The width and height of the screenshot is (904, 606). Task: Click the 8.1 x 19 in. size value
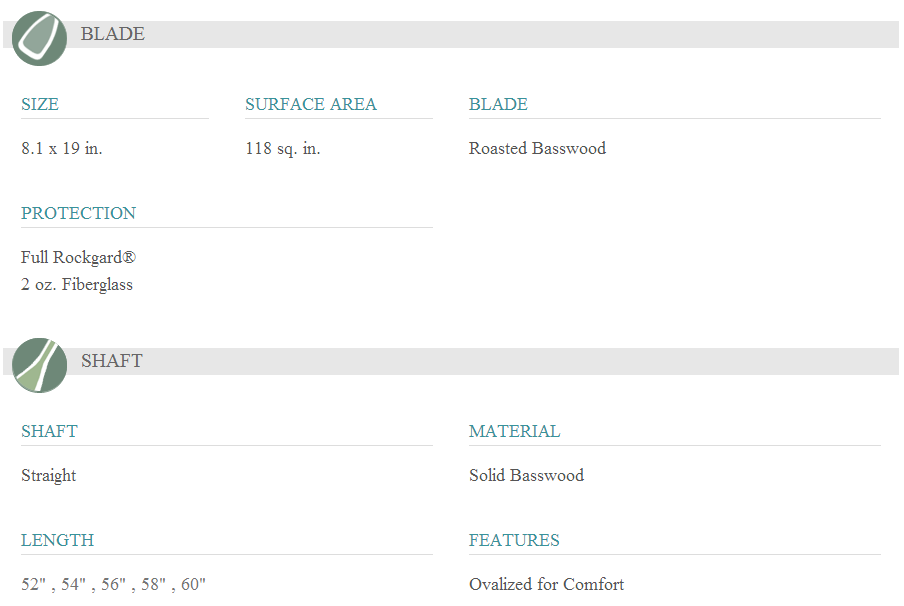(62, 148)
